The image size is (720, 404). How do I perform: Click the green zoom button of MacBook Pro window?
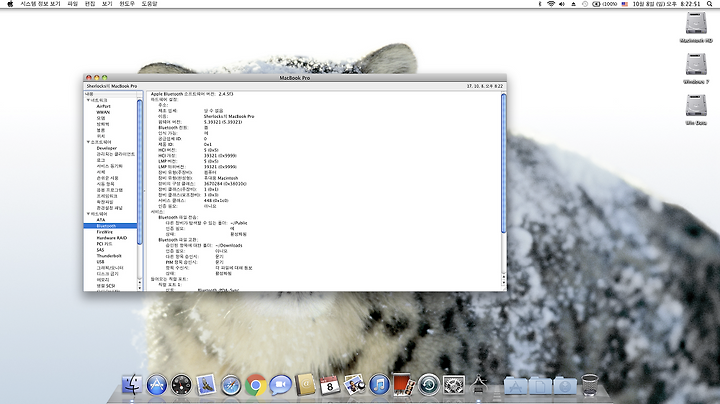coord(104,78)
